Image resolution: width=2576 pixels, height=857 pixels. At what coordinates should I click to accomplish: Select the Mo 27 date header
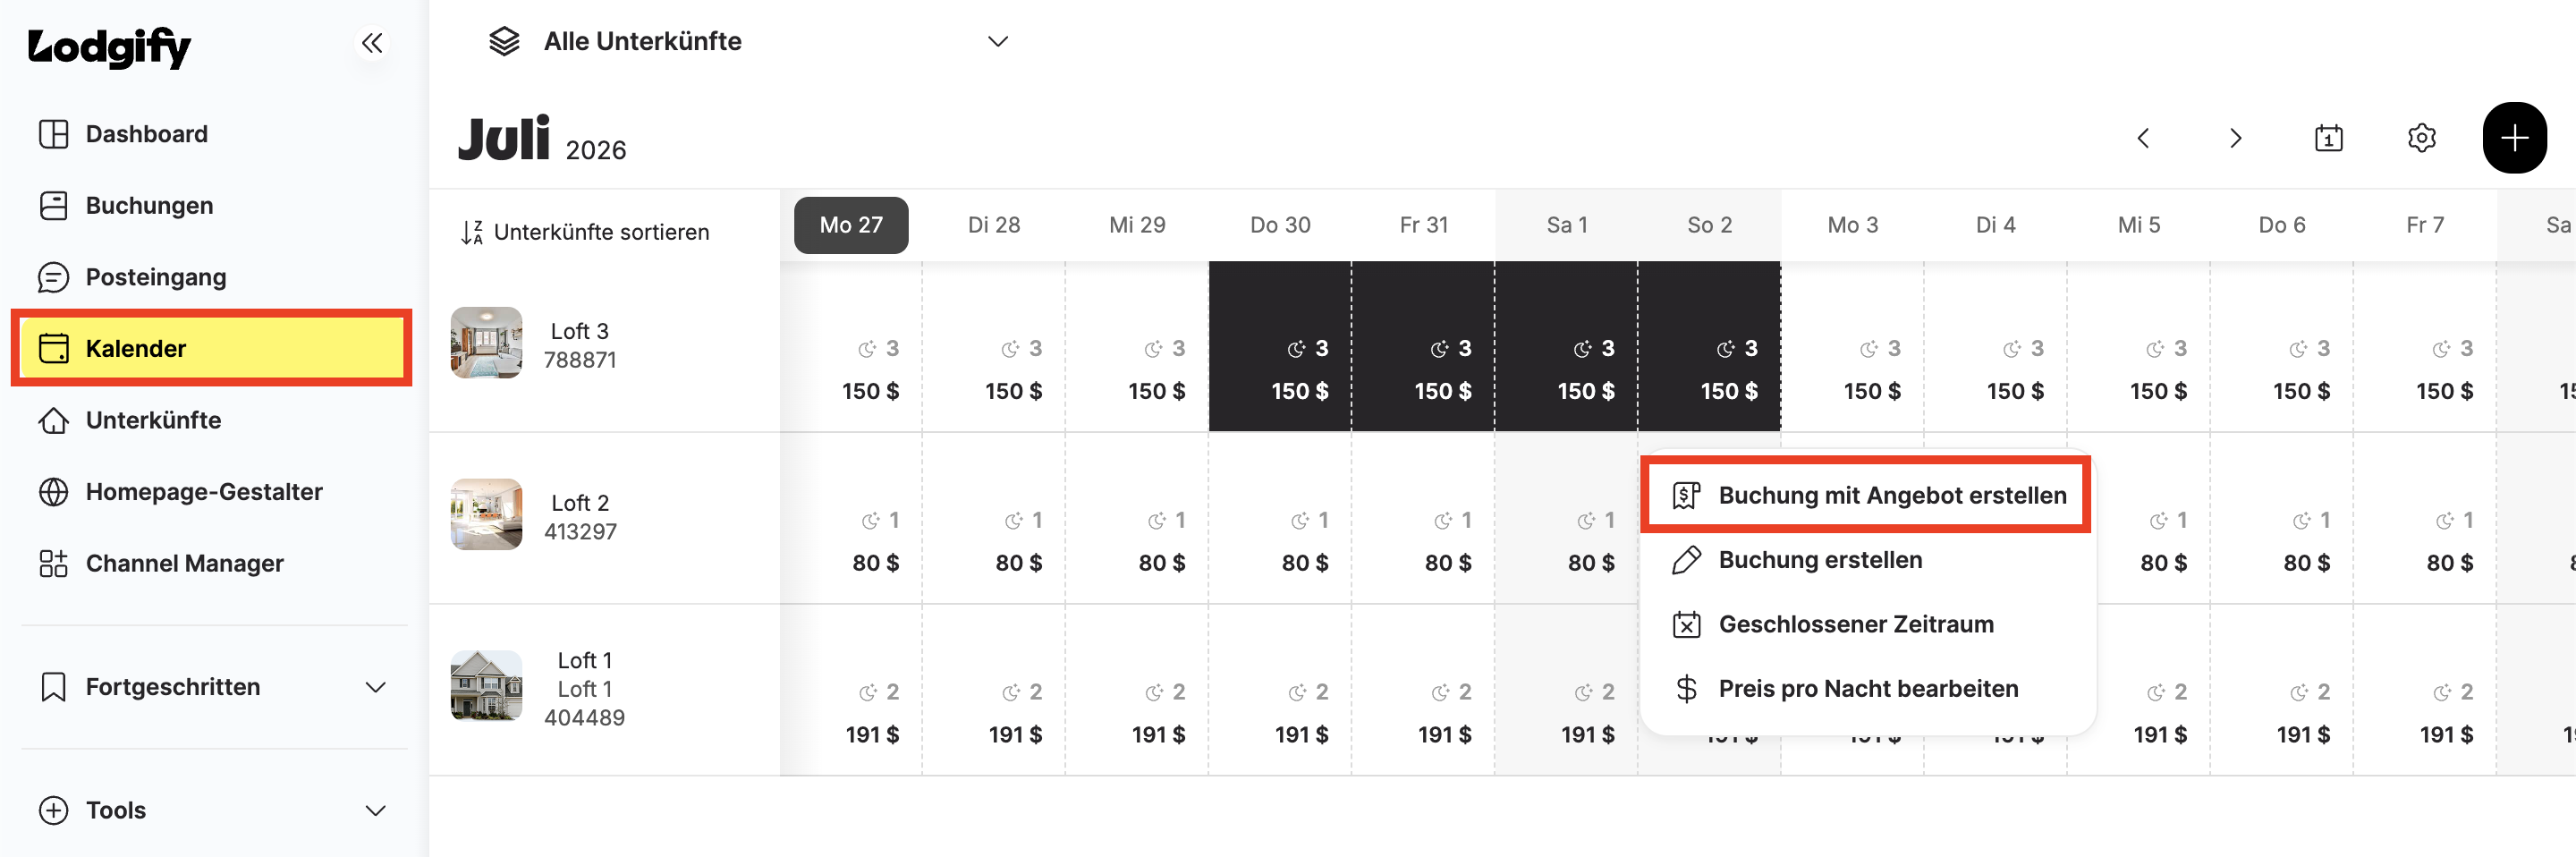coord(851,225)
